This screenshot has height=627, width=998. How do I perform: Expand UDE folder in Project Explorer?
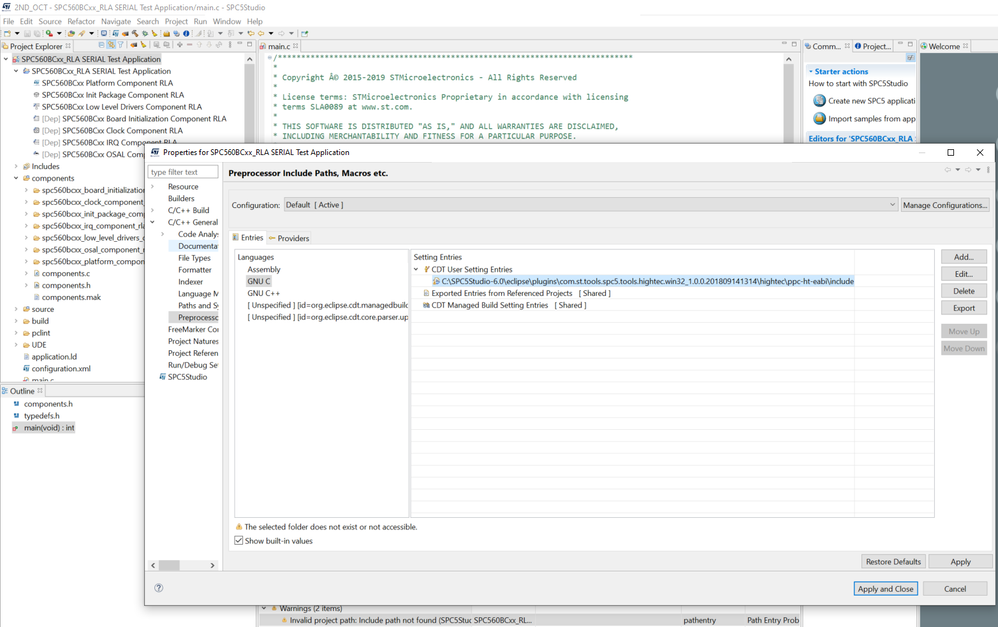[16, 344]
